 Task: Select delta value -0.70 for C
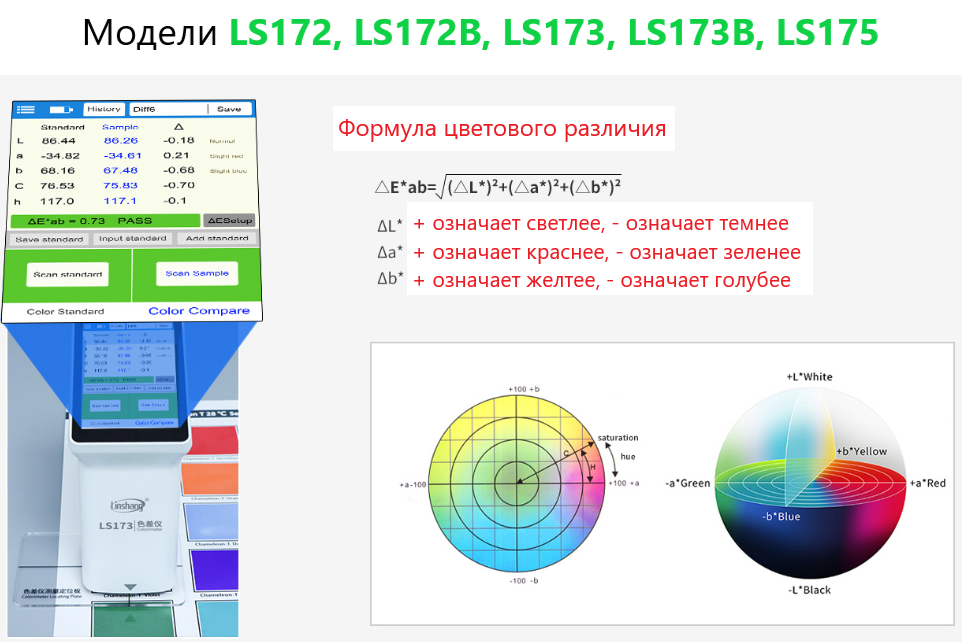point(179,185)
